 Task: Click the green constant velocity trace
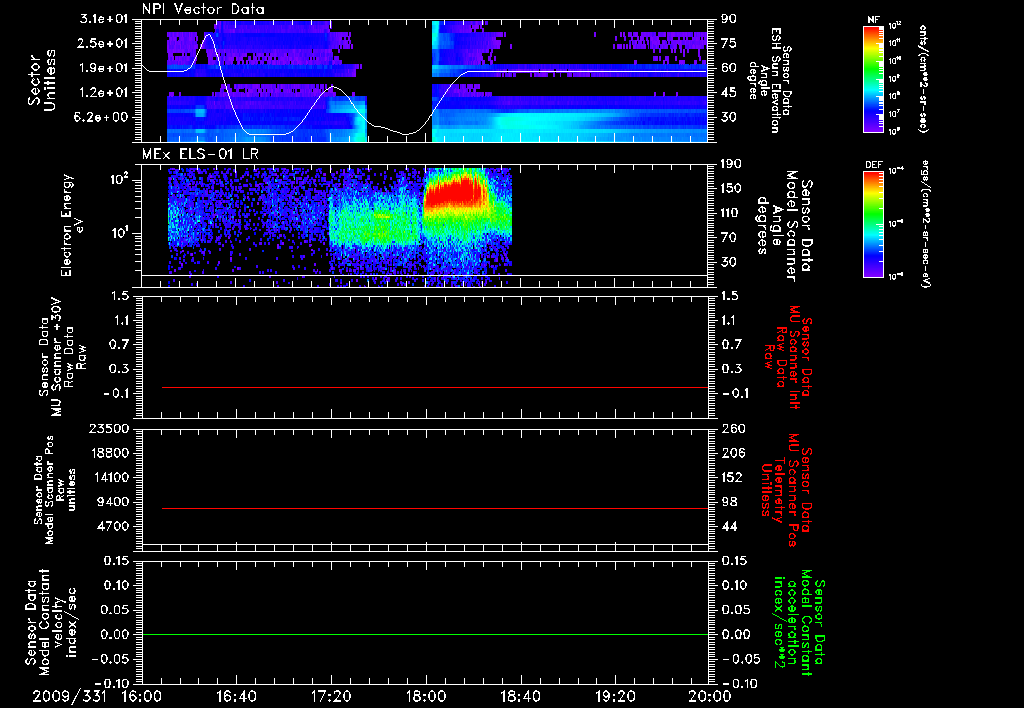pos(425,634)
